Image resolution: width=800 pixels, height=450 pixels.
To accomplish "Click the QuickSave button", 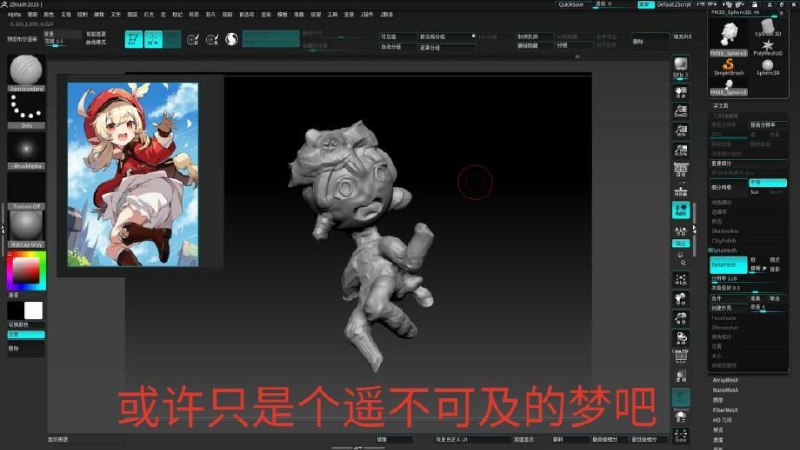I will 571,5.
